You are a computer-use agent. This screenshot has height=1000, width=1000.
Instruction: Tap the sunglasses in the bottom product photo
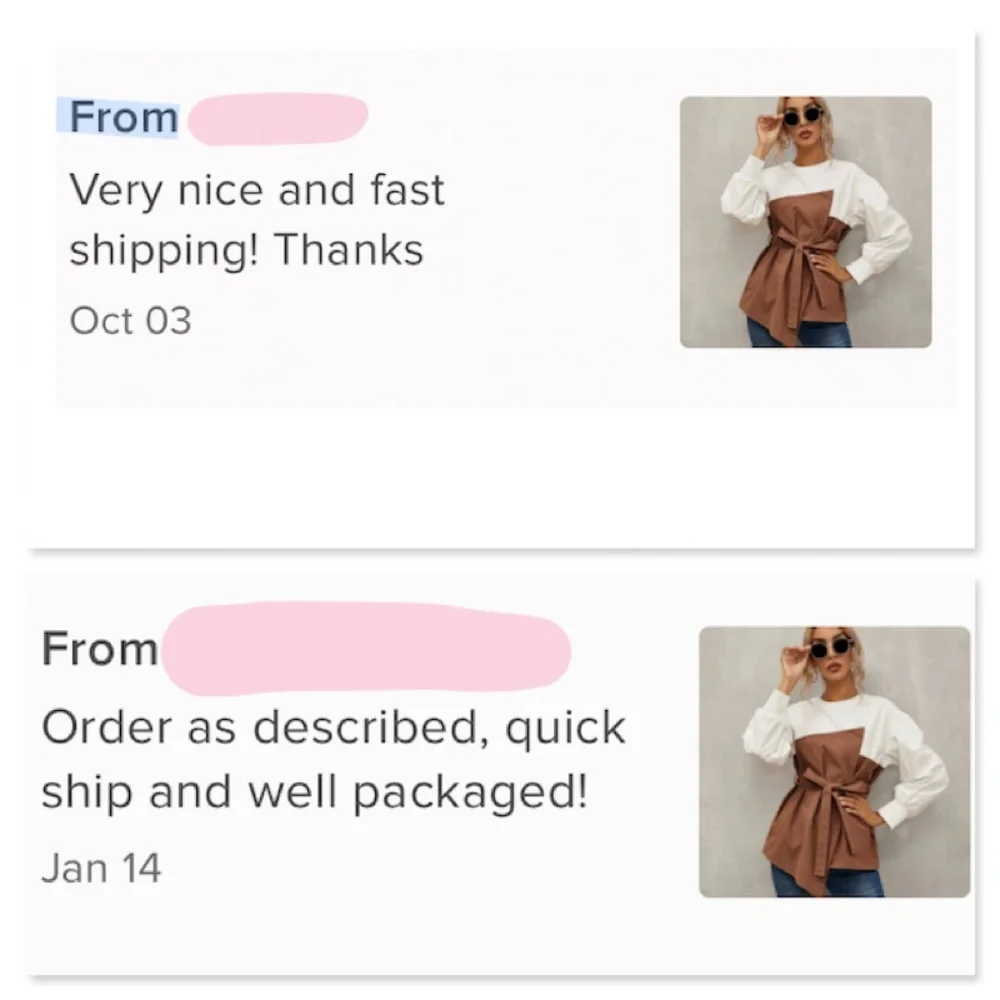[832, 648]
